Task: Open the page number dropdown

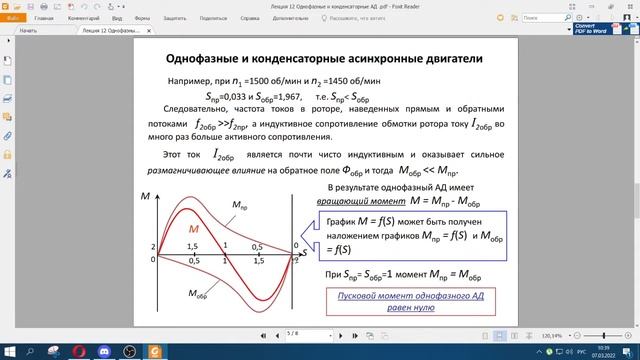Action: tap(330, 336)
